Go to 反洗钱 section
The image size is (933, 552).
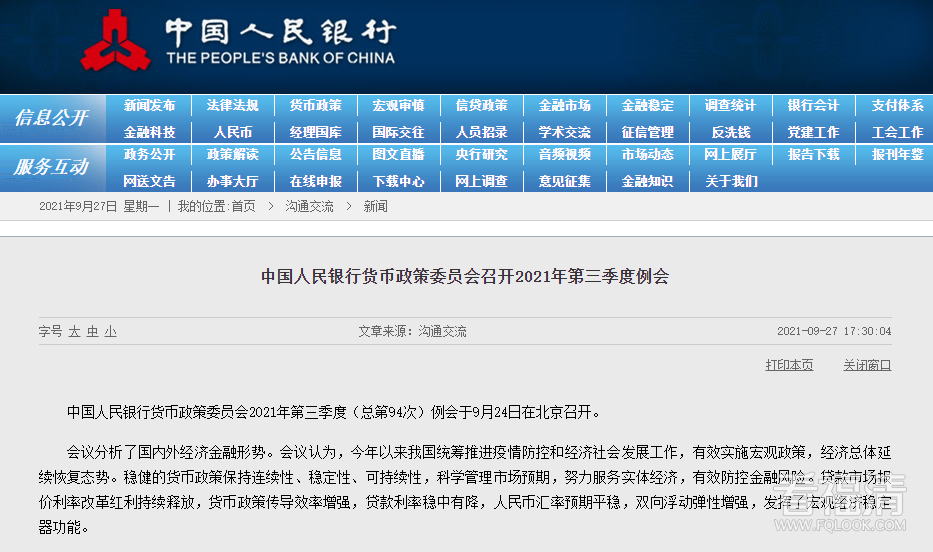(731, 132)
